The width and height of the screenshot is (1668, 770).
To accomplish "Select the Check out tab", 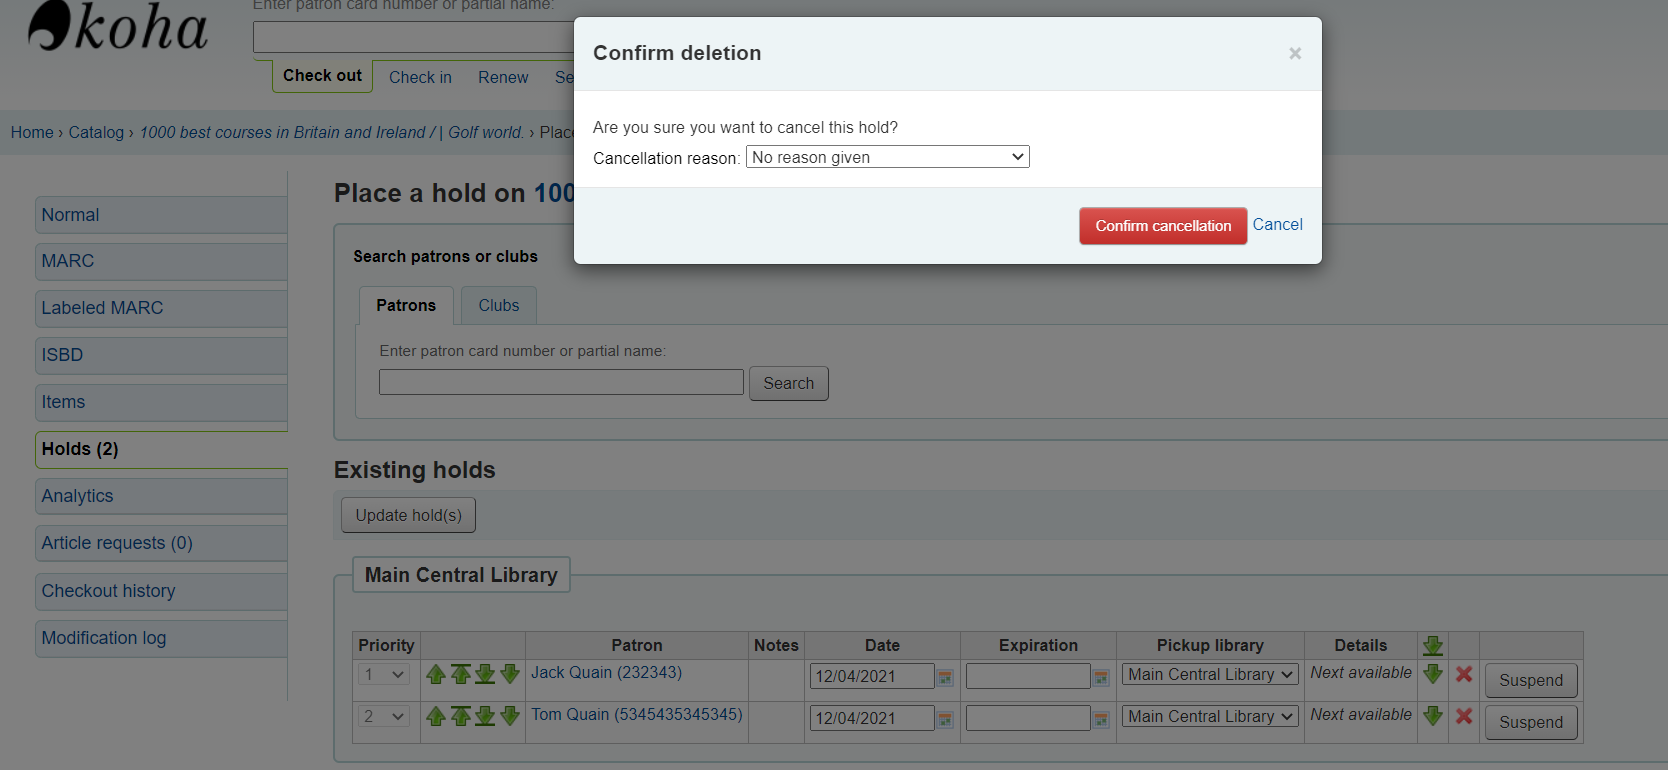I will pyautogui.click(x=322, y=76).
